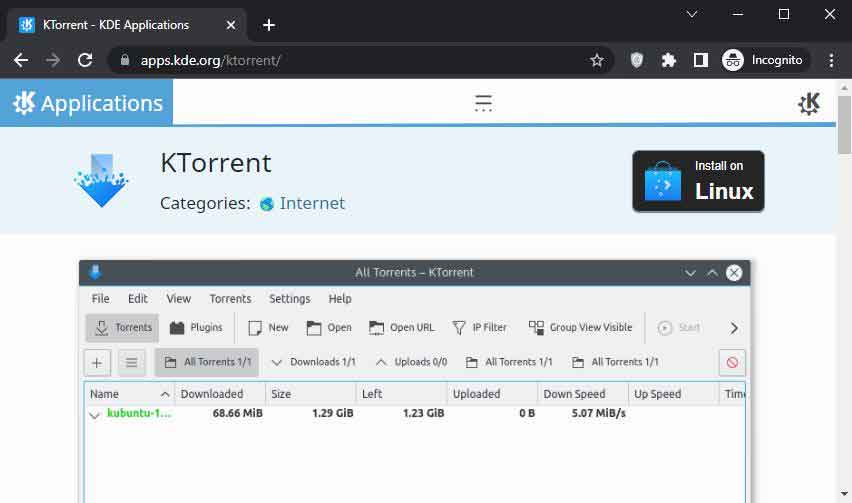This screenshot has height=503, width=852.
Task: Click the address bar URL field
Action: (359, 60)
